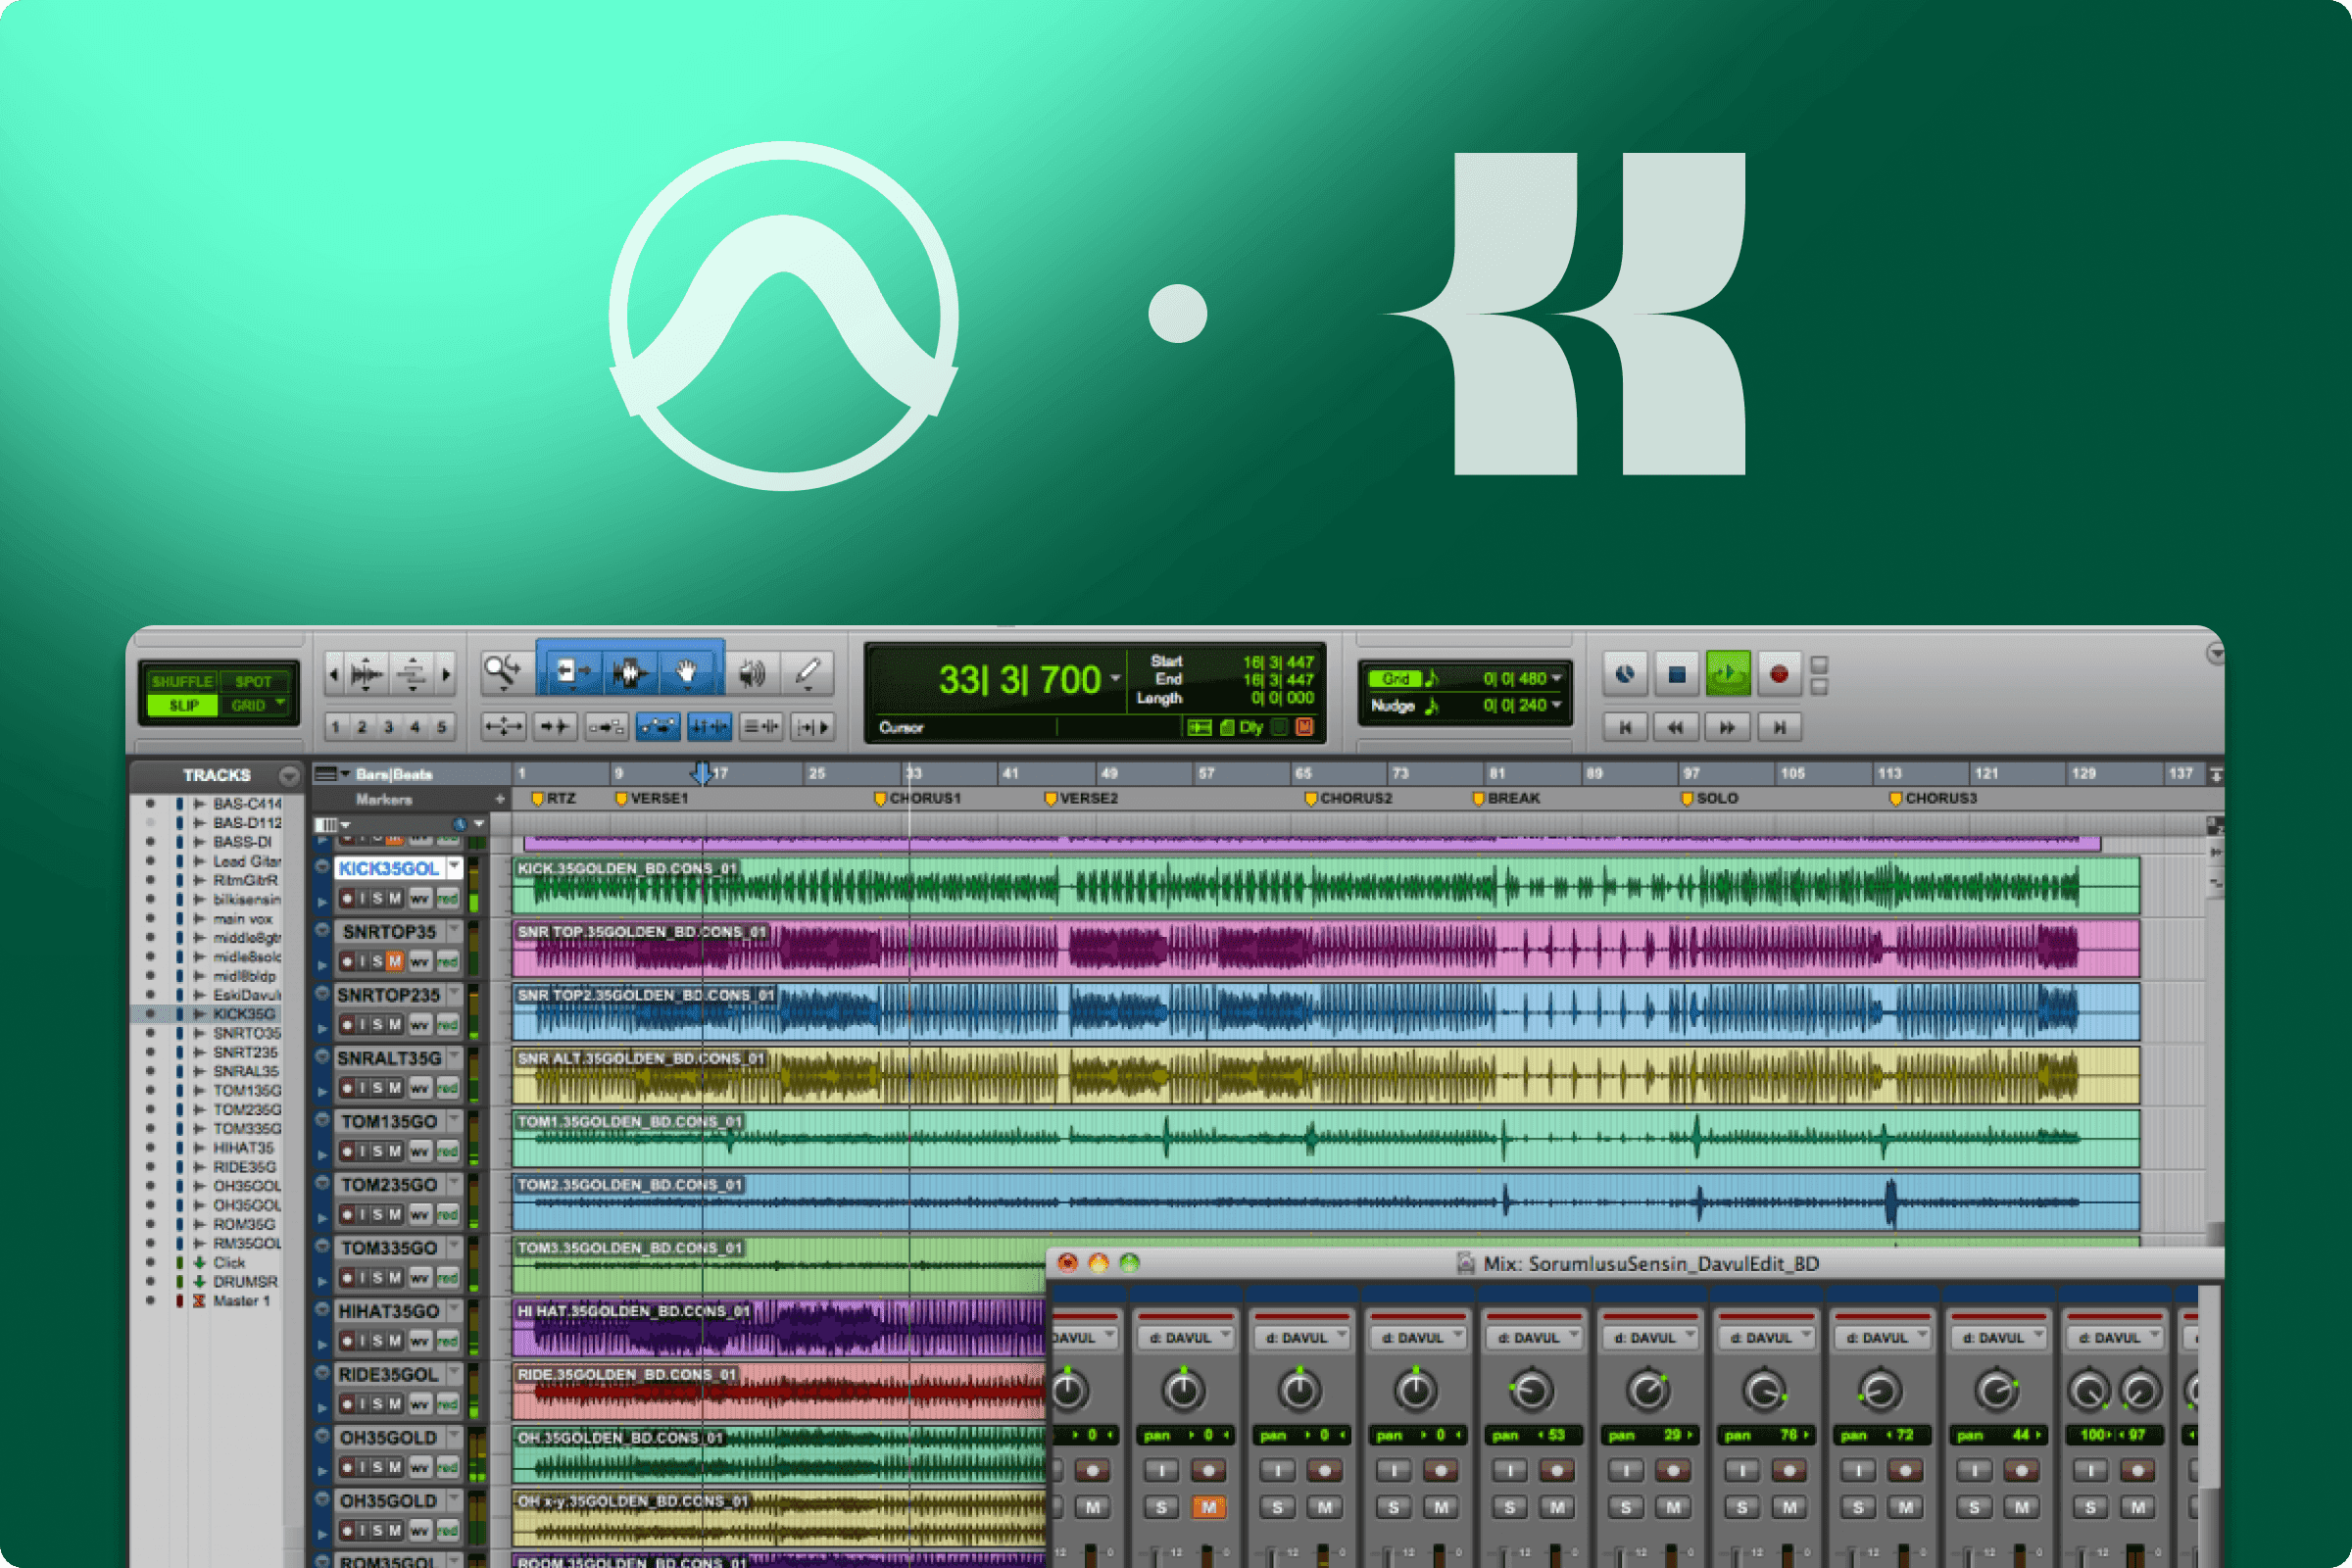
Task: Enable Shuffle edit mode
Action: [182, 681]
